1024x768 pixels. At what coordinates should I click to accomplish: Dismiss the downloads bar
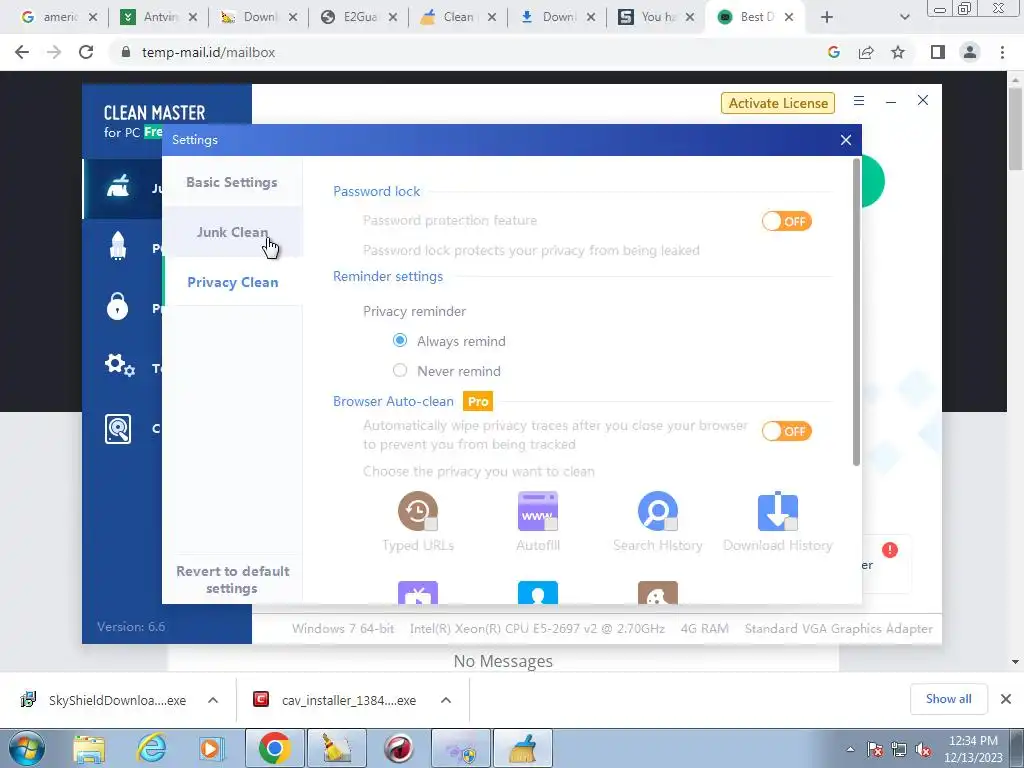pyautogui.click(x=1006, y=699)
